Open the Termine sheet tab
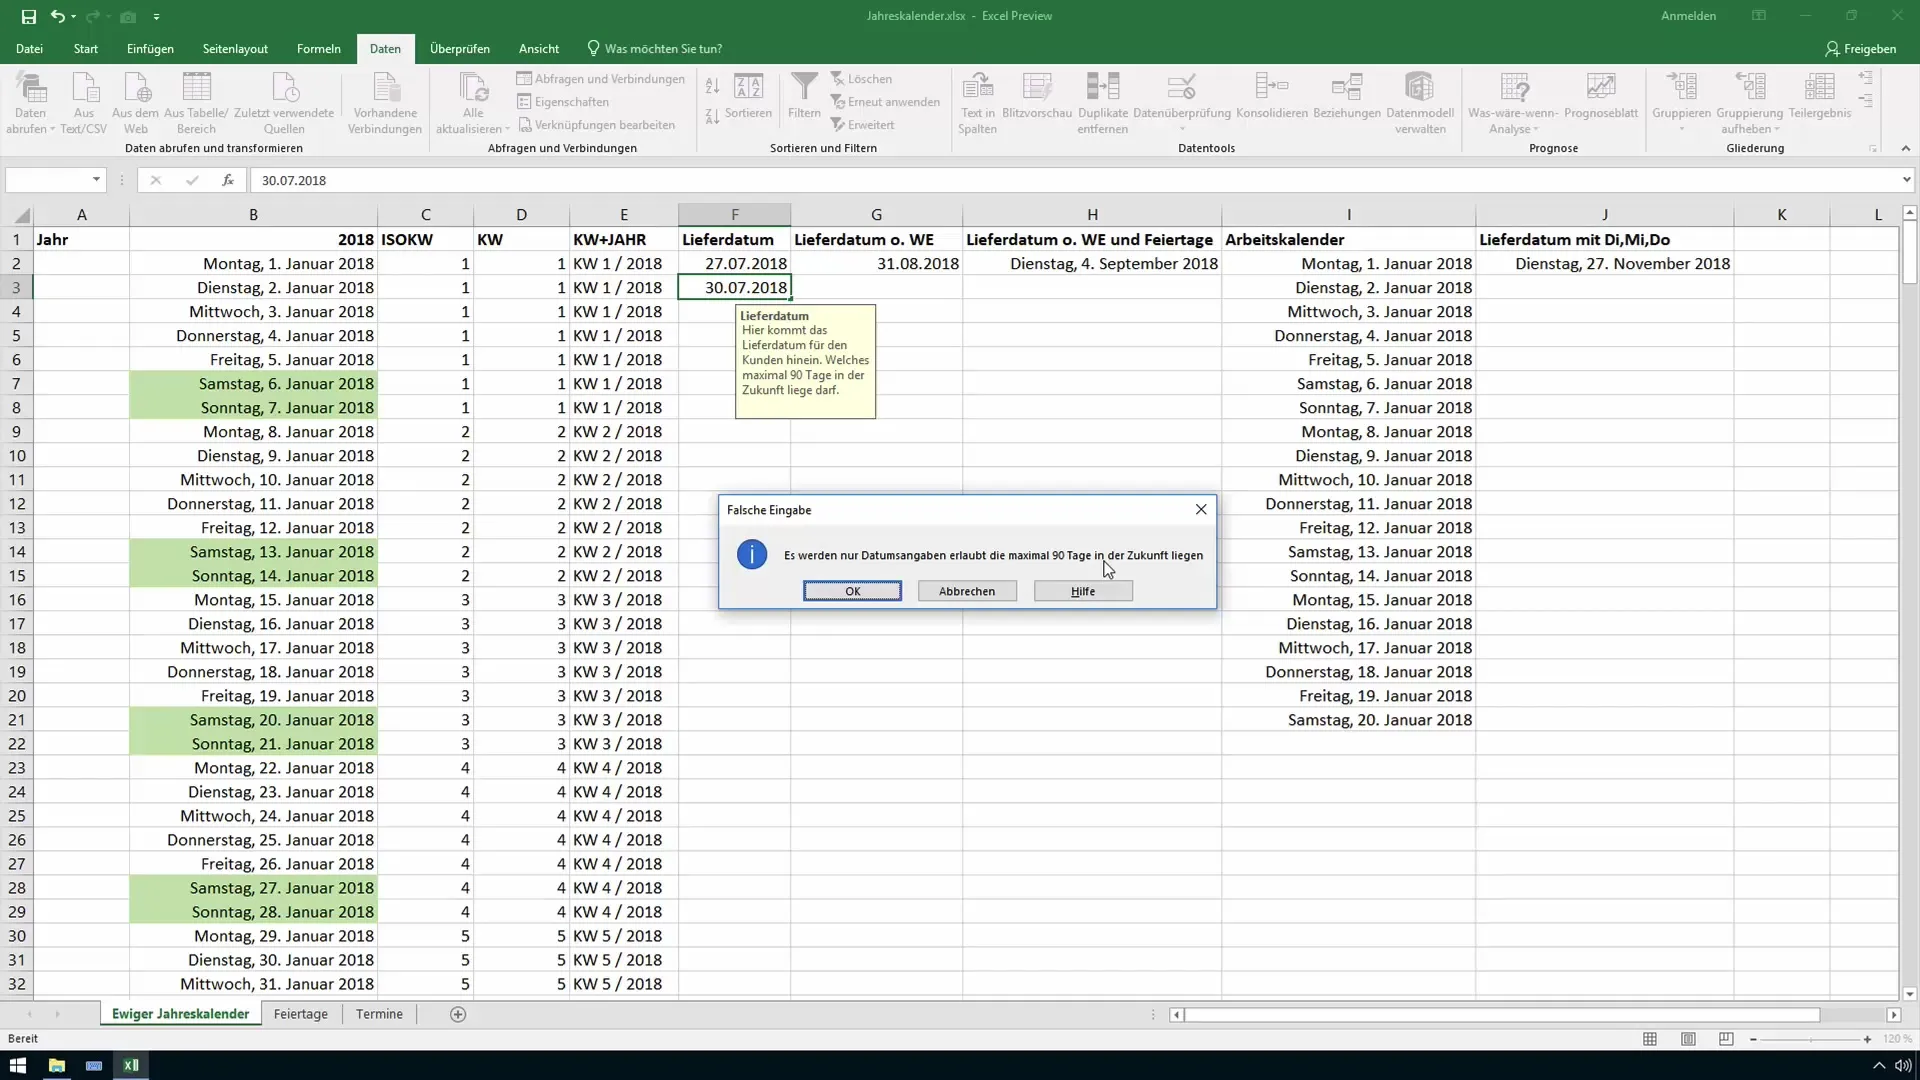Screen dimensions: 1920x1080 coord(379,1014)
